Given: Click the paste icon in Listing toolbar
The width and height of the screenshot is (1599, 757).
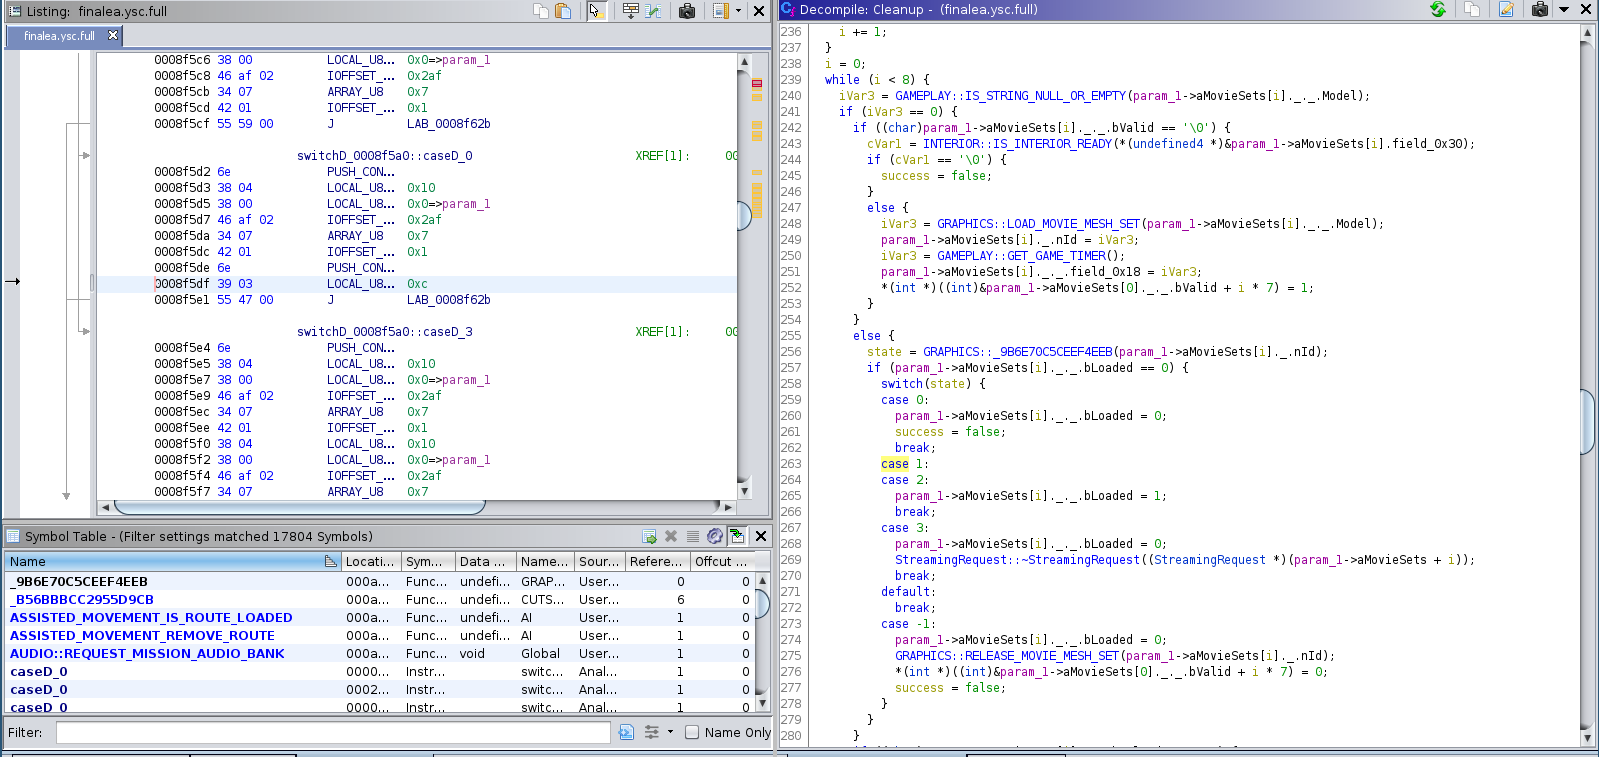Looking at the screenshot, I should tap(563, 11).
